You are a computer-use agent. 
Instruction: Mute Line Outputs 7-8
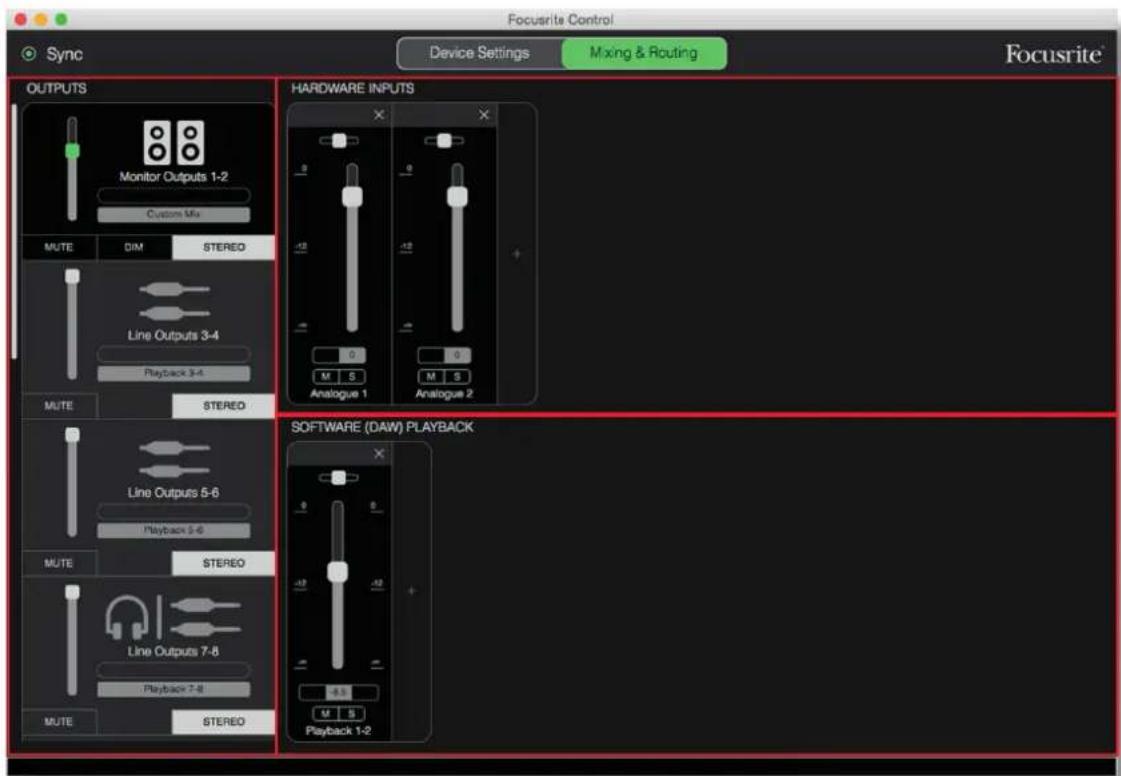pyautogui.click(x=59, y=722)
